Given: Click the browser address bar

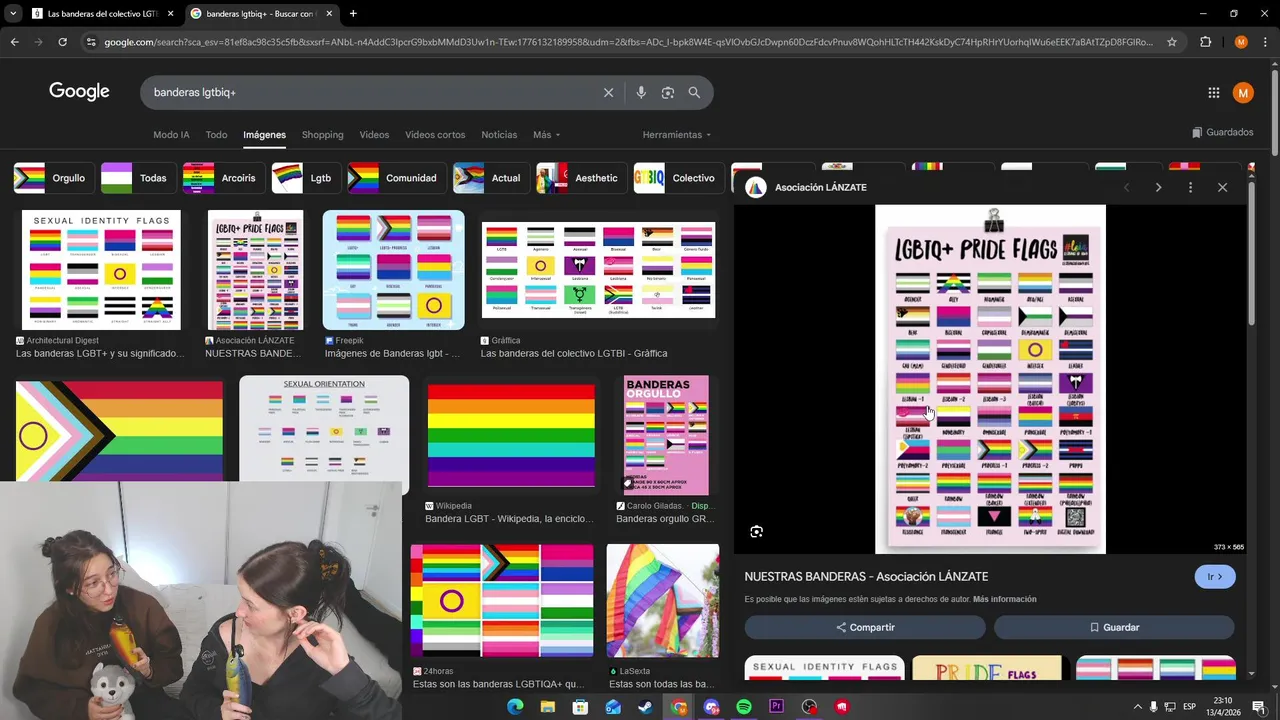Looking at the screenshot, I should [x=628, y=42].
